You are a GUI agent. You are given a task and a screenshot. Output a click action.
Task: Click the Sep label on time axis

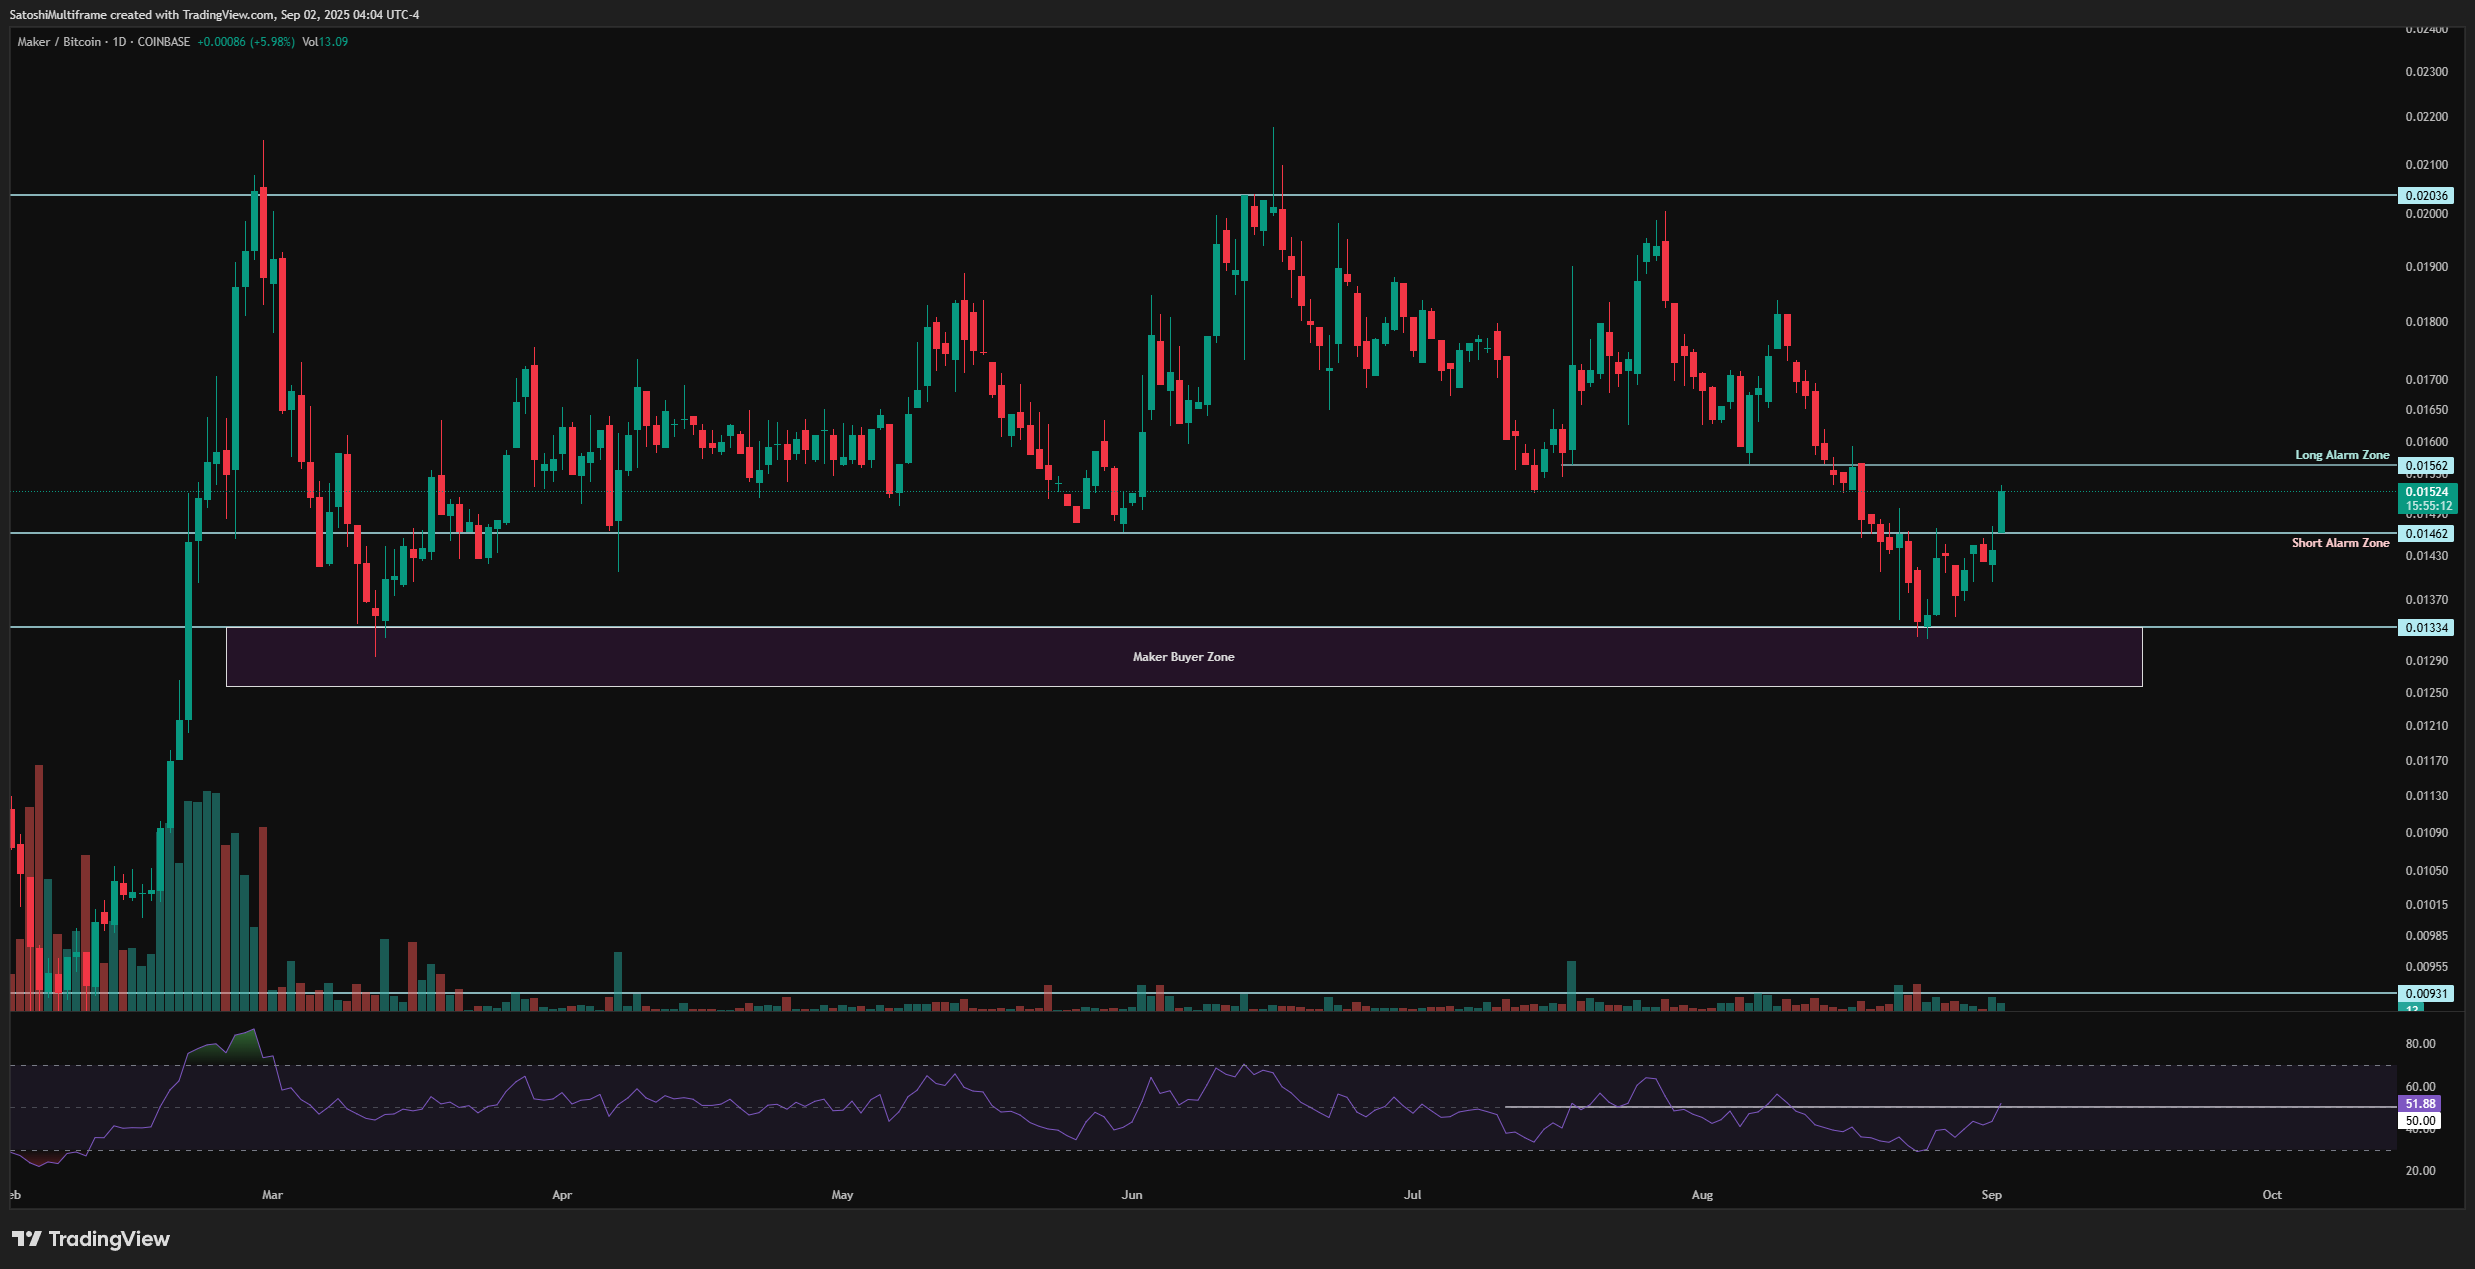pos(1992,1195)
